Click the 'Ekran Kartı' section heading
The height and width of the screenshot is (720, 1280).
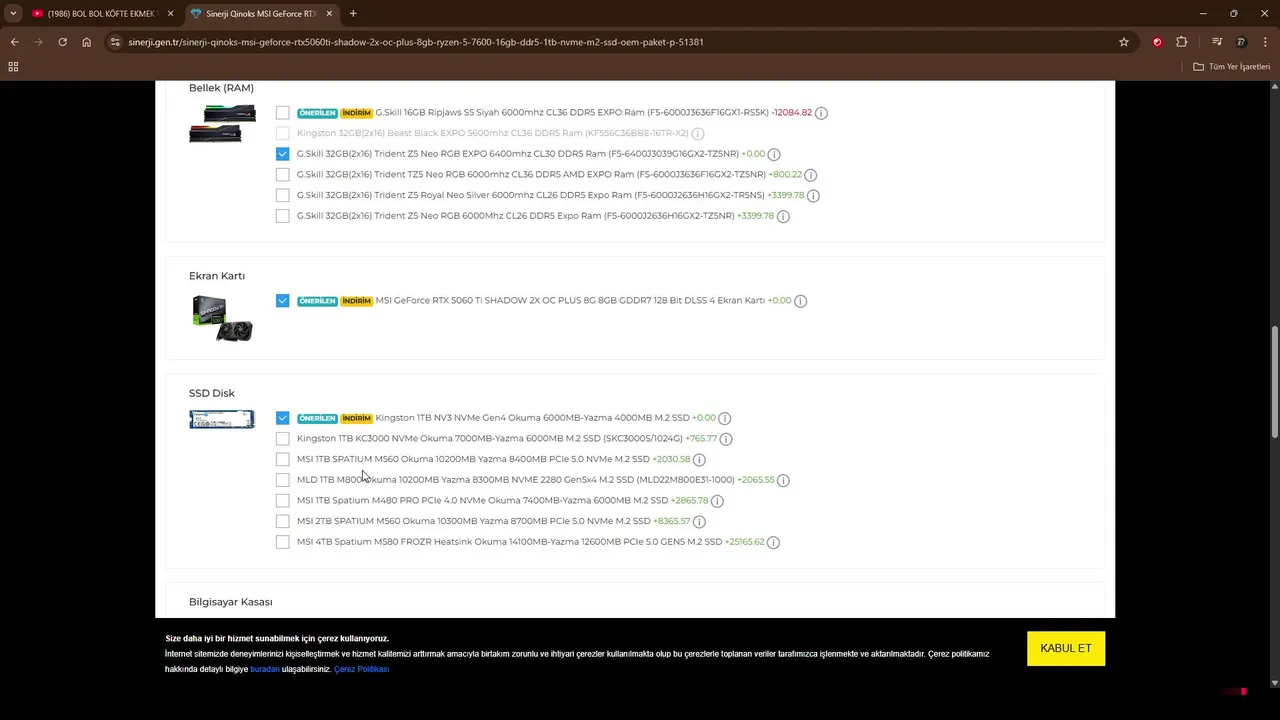pos(217,276)
